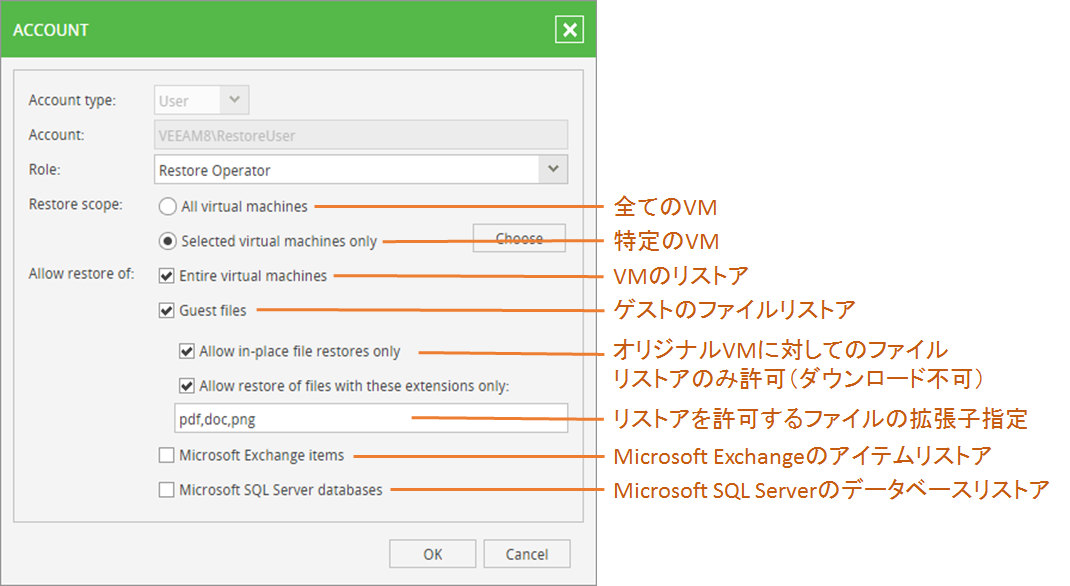The image size is (1070, 586).
Task: Click the VEEAM8\RestoreUser account field
Action: [360, 135]
